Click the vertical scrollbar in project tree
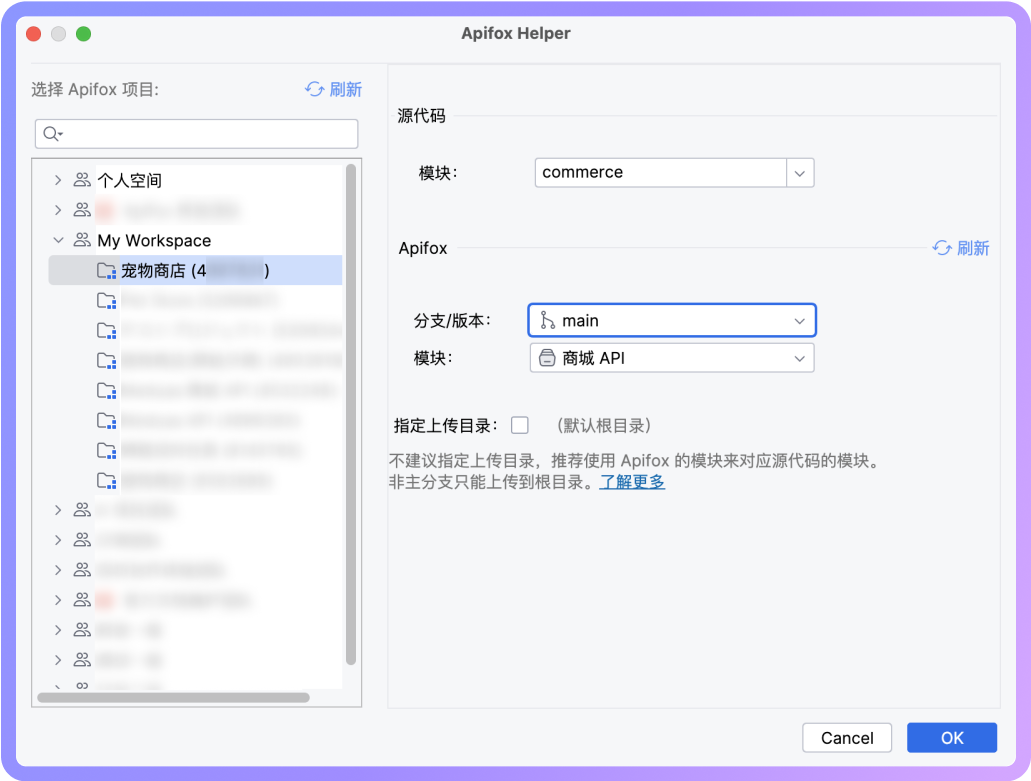 pos(351,414)
